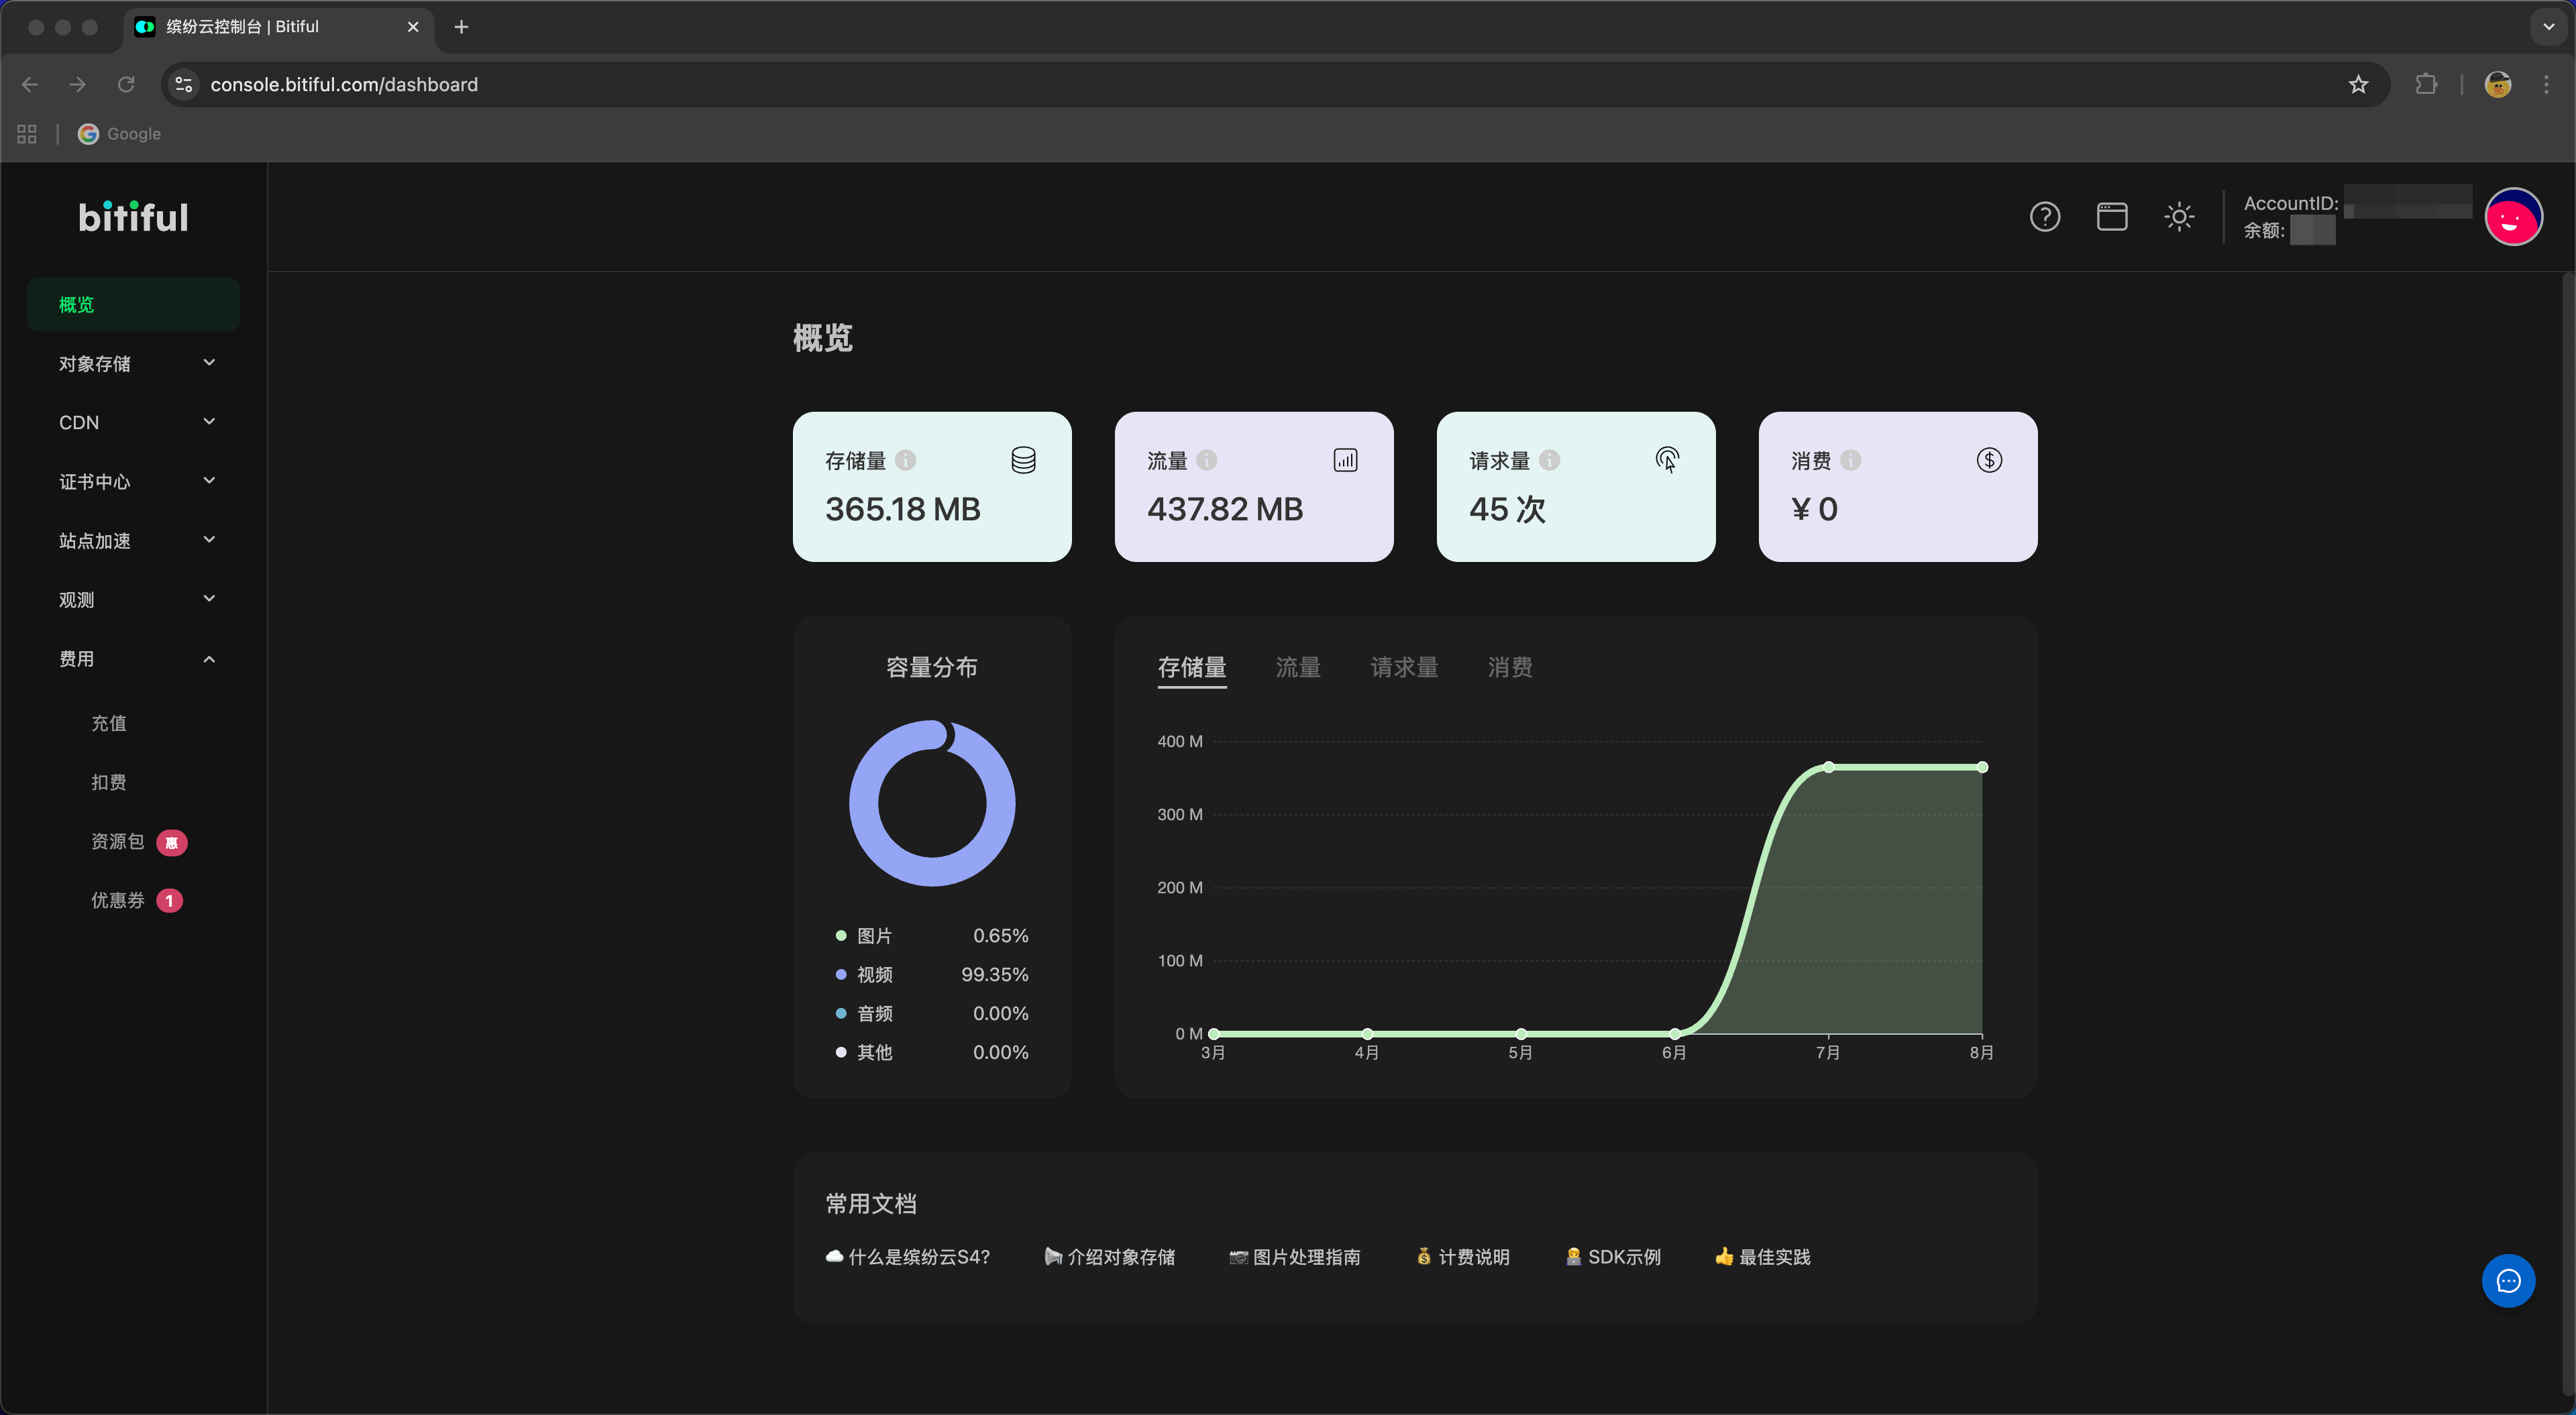Open 优惠券 under 费用
Image resolution: width=2576 pixels, height=1415 pixels.
(x=118, y=900)
